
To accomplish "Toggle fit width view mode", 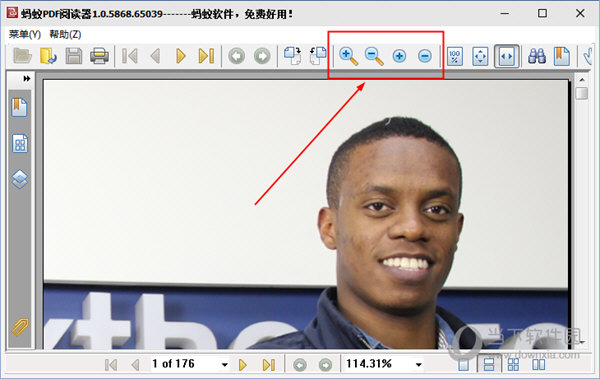I will coord(507,56).
